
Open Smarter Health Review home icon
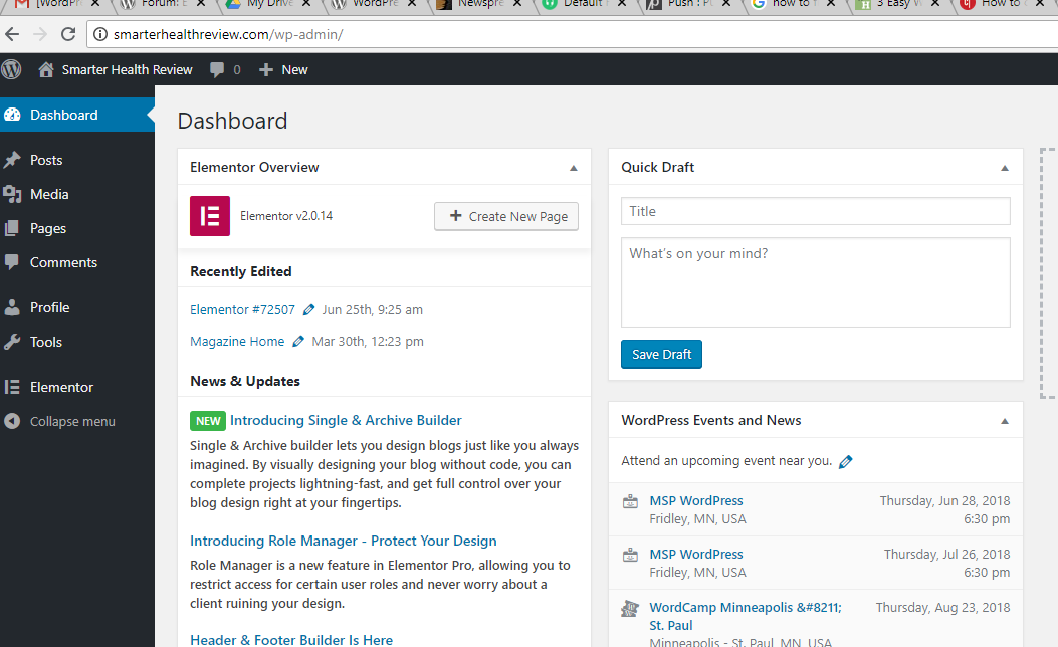pyautogui.click(x=46, y=69)
